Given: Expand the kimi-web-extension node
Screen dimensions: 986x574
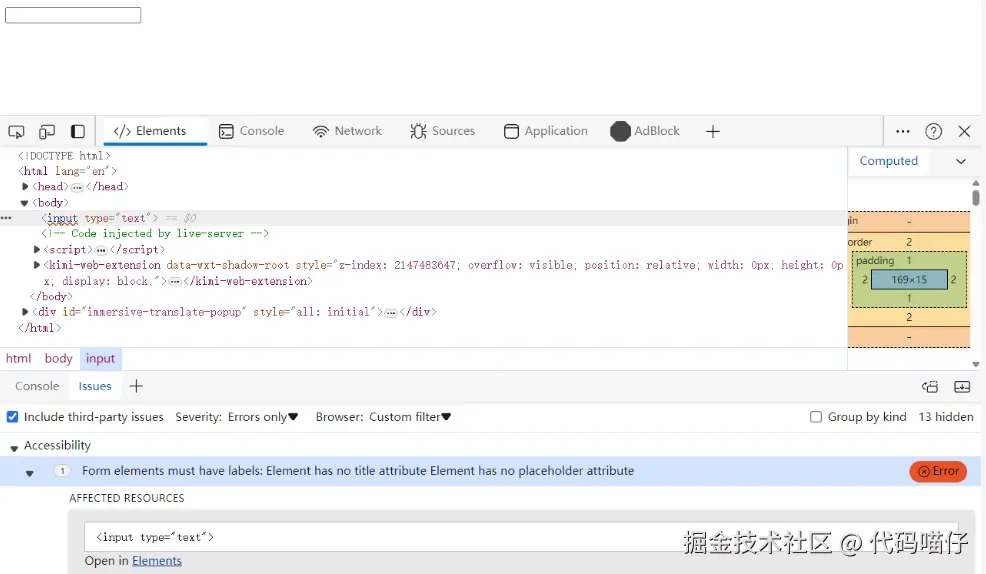Looking at the screenshot, I should [x=36, y=265].
